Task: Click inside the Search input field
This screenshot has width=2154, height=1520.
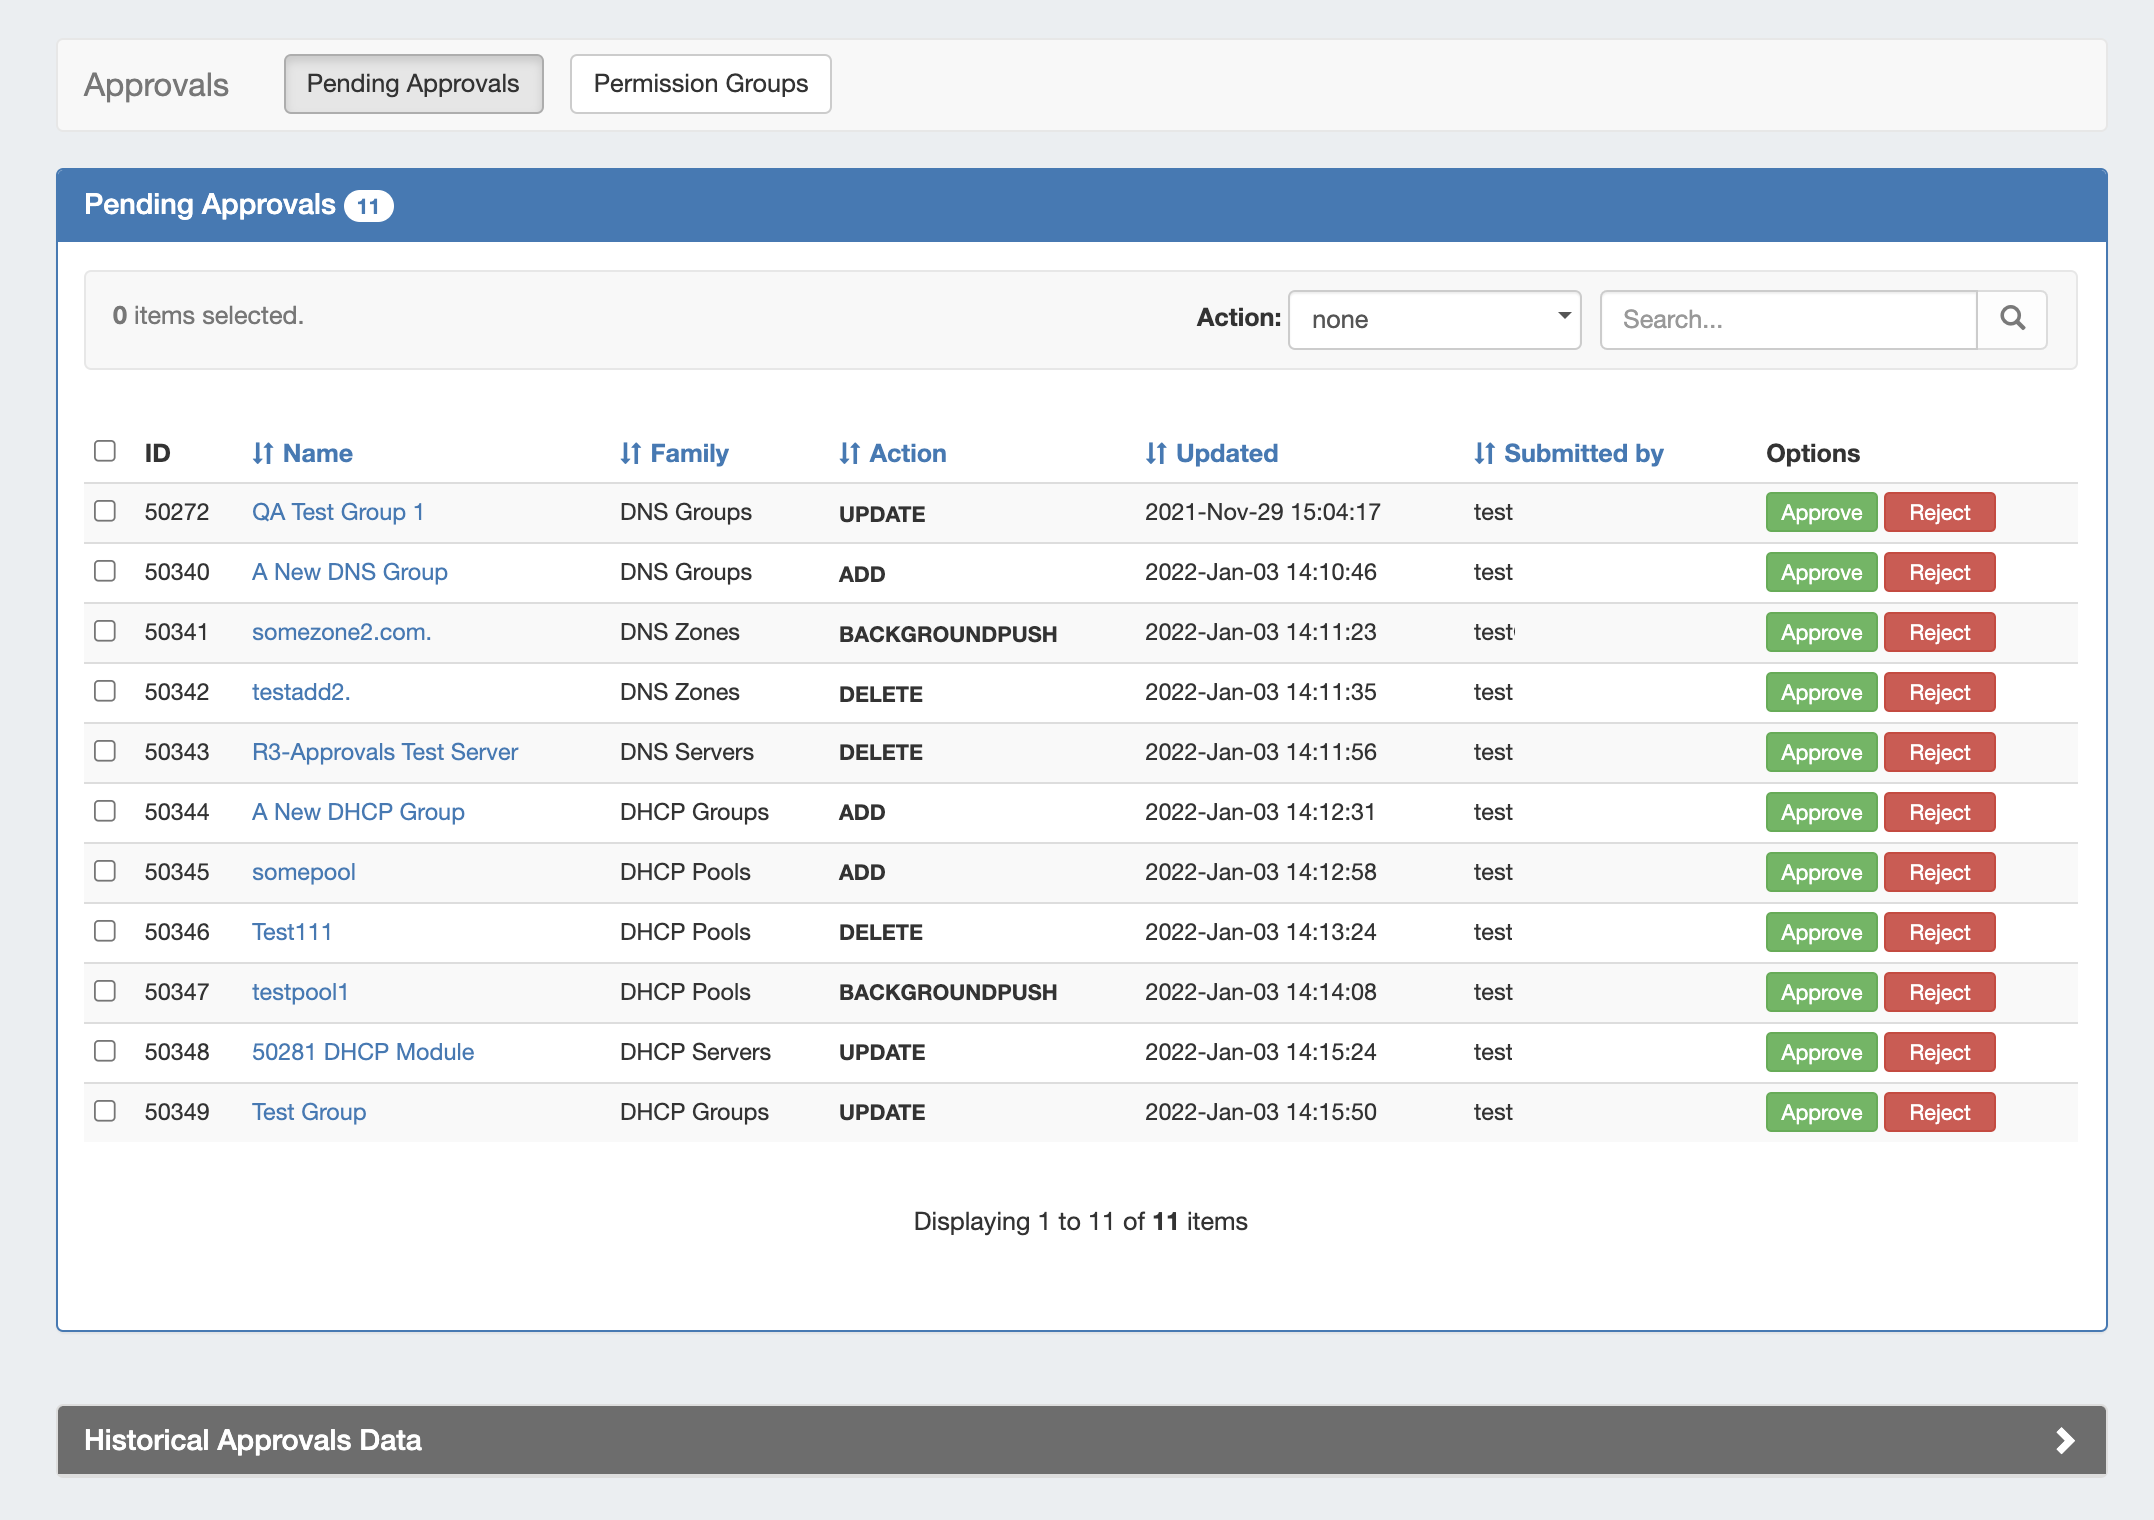Action: (x=1788, y=319)
